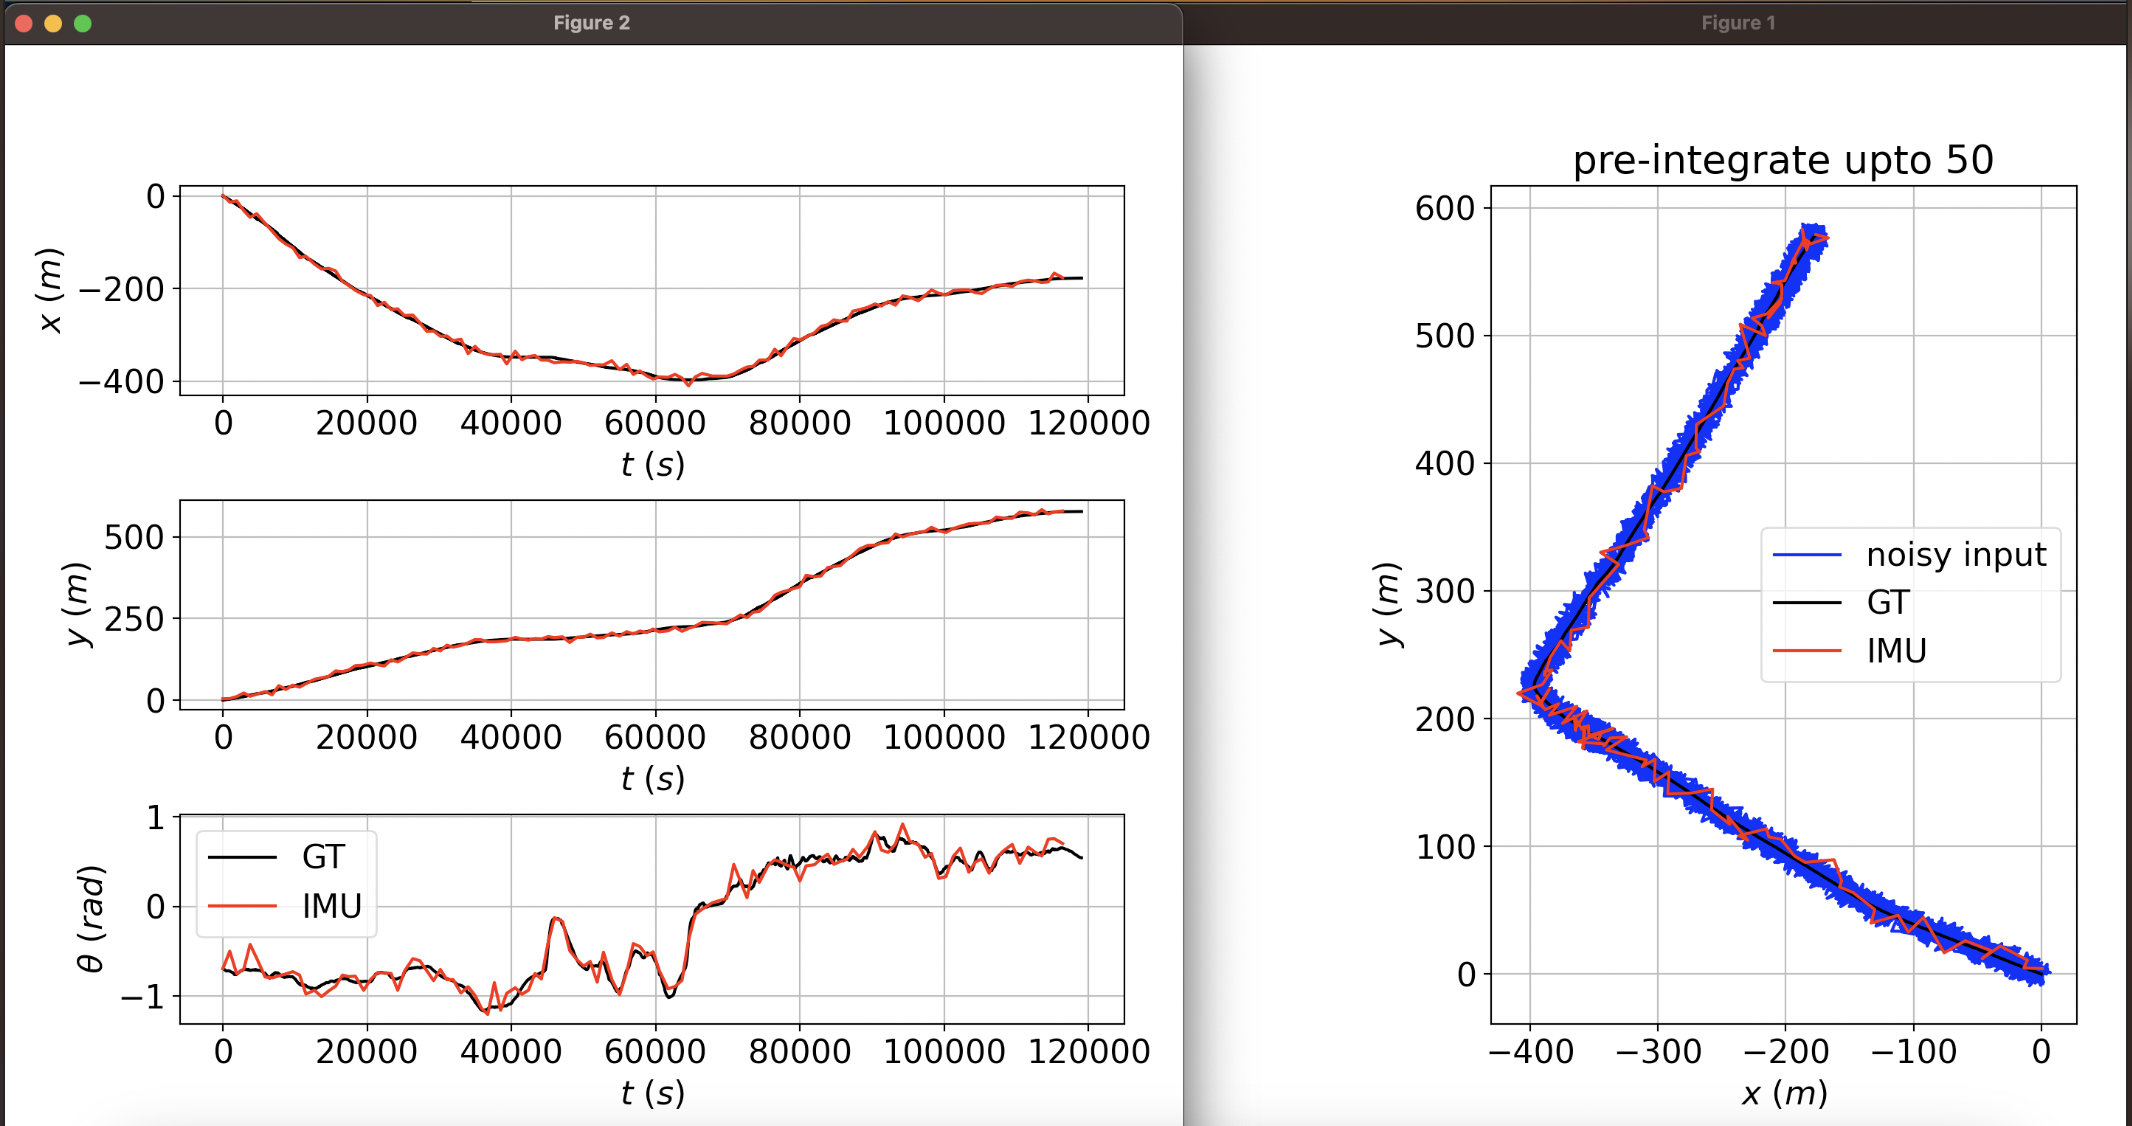
Task: Select 'noisy input' legend label
Action: (x=1956, y=554)
